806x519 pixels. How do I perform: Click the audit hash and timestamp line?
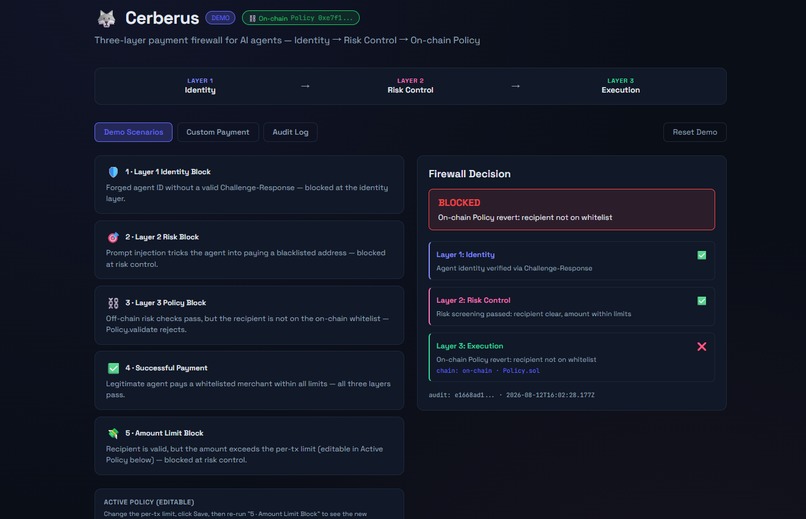511,395
